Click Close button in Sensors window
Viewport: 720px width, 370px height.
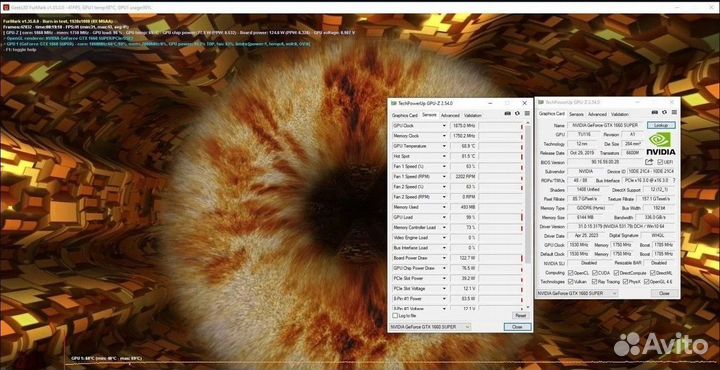(x=518, y=327)
